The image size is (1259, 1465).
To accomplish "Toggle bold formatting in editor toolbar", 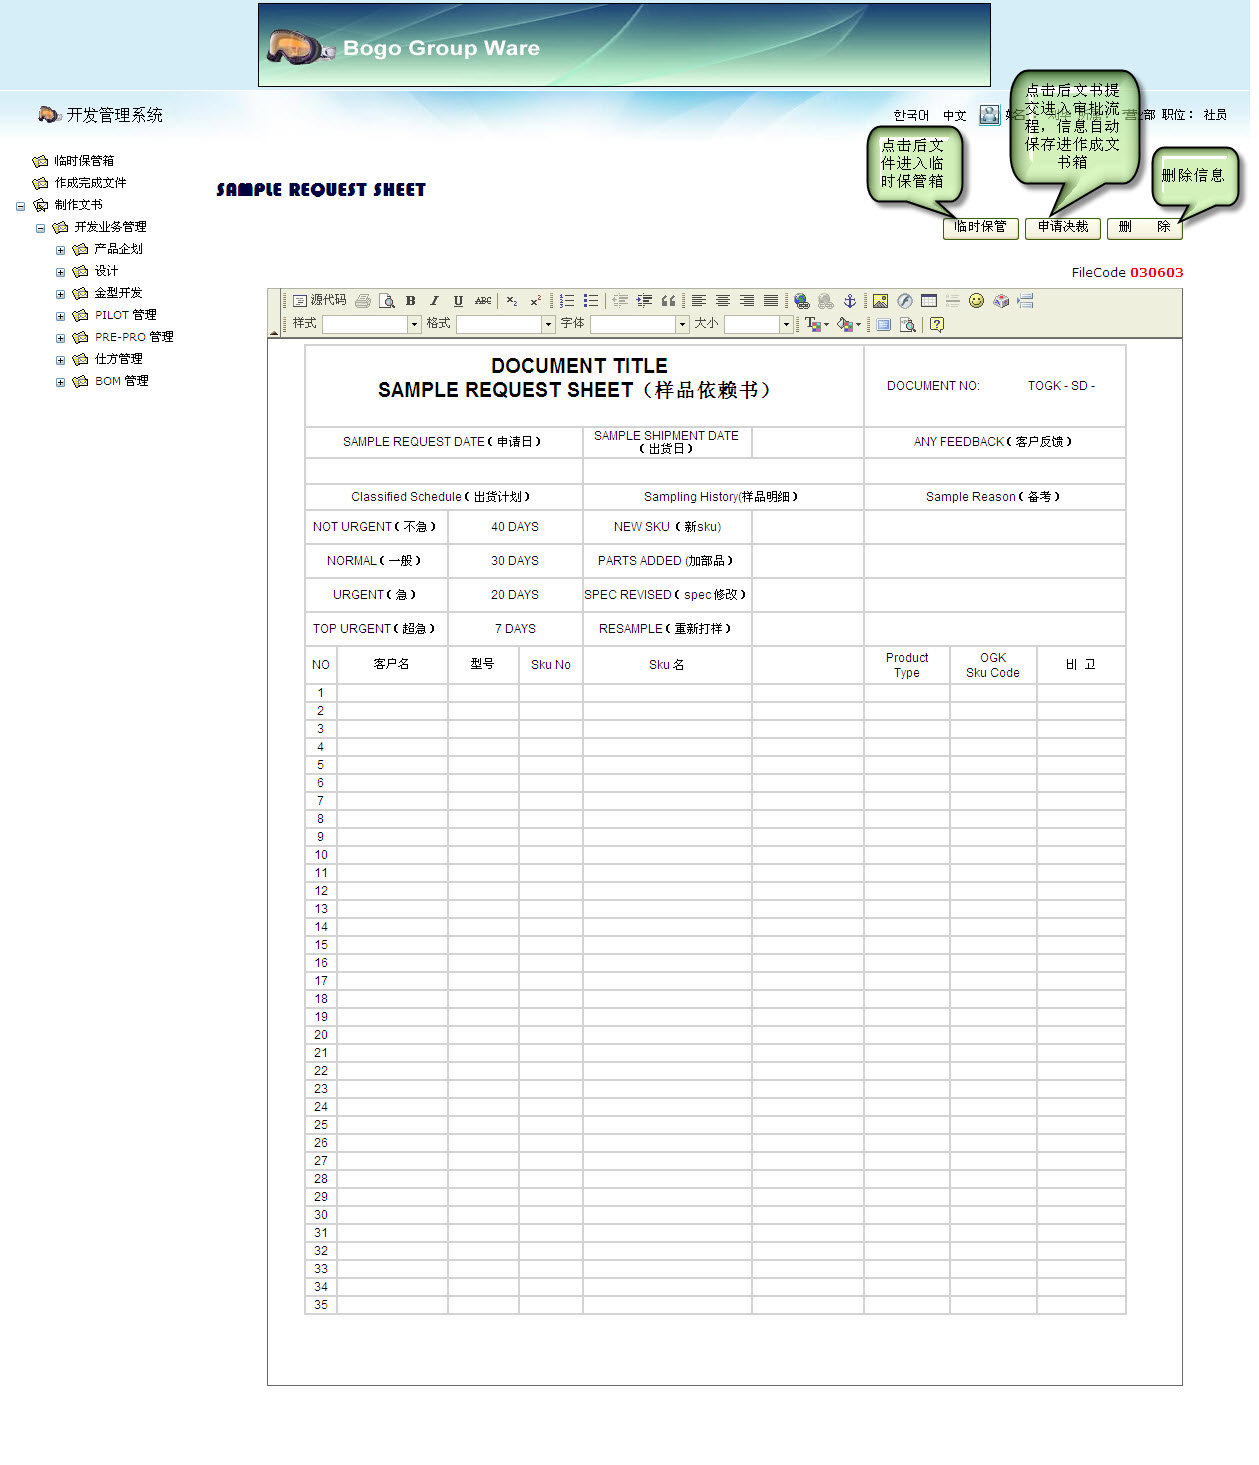I will click(410, 301).
